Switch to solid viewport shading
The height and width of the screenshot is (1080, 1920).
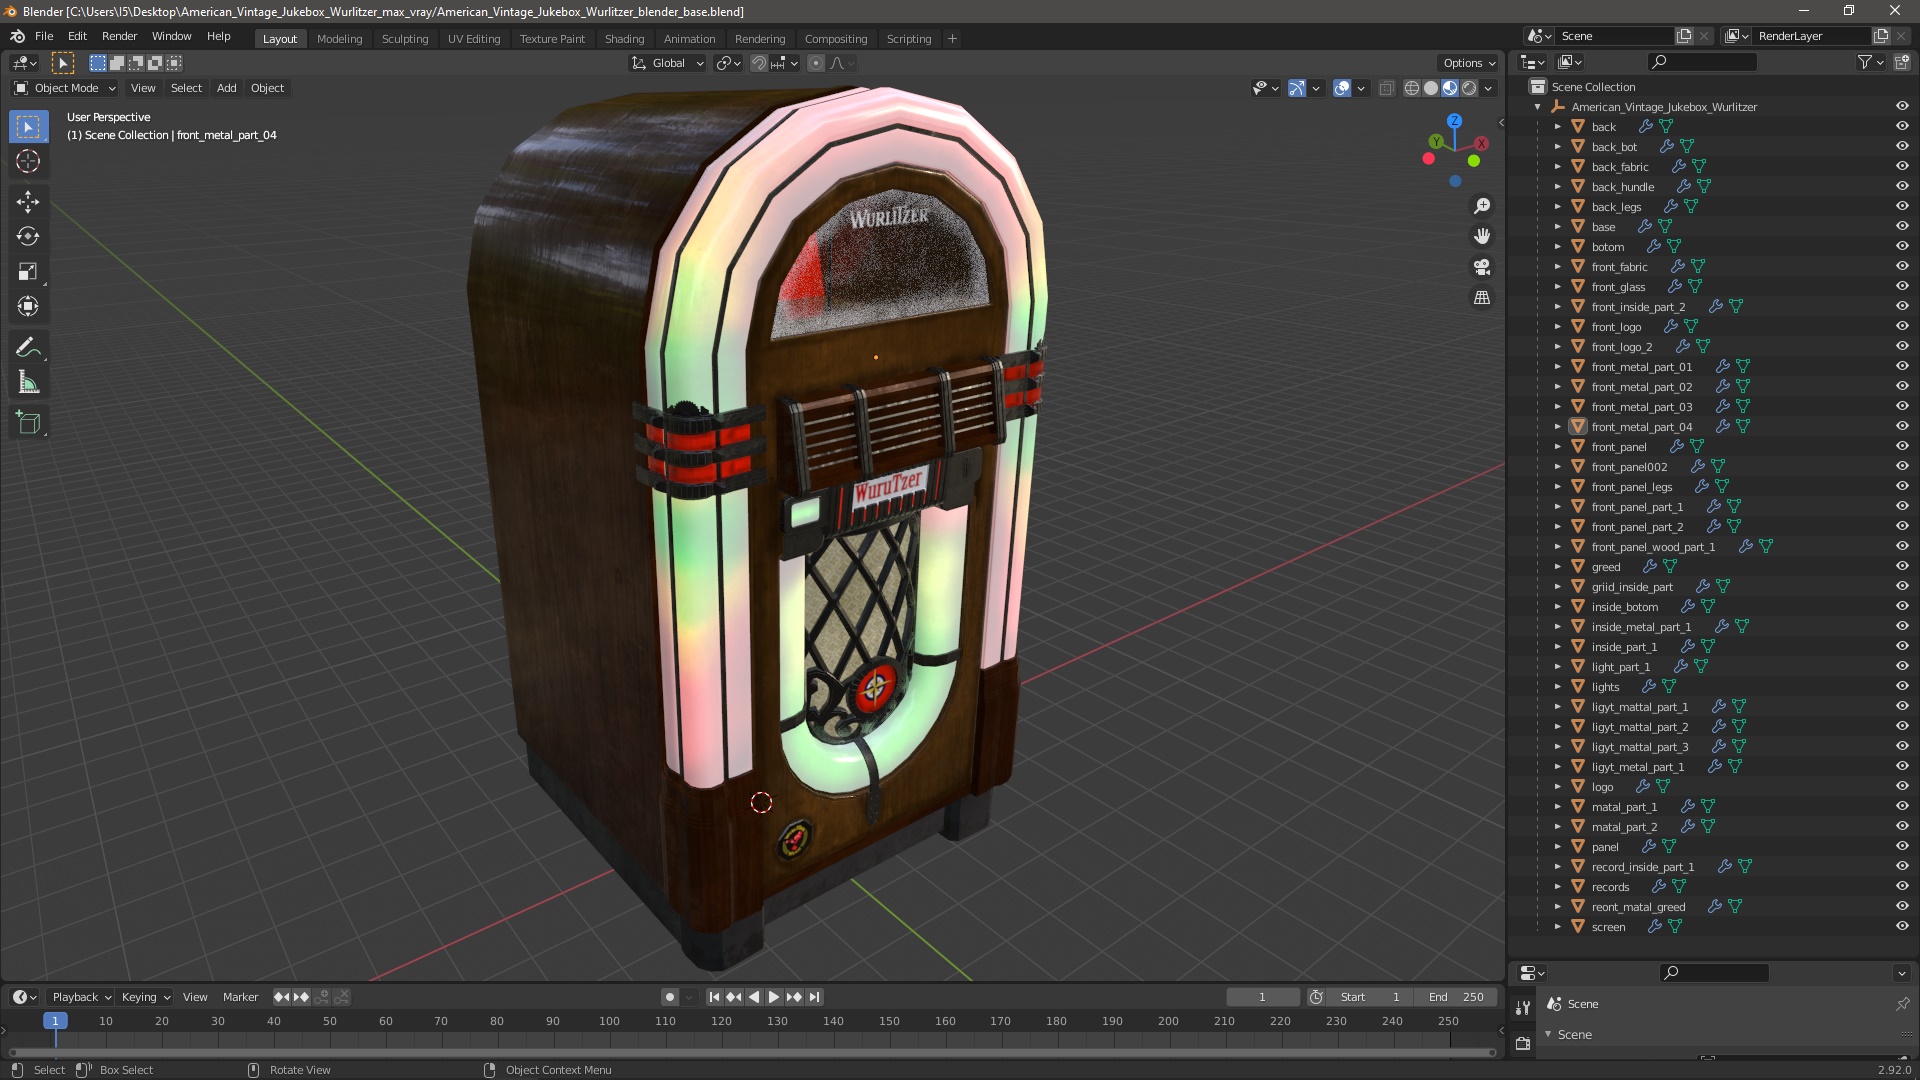point(1431,88)
